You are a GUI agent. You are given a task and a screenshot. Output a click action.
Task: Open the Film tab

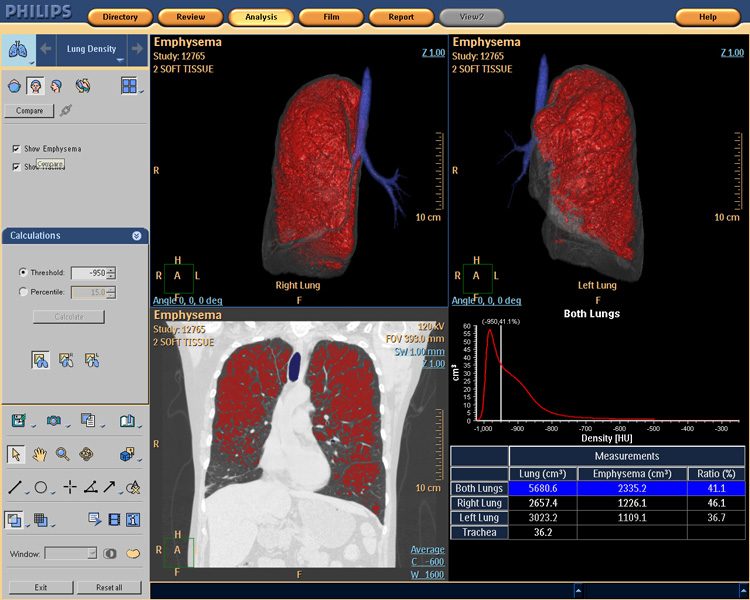tap(331, 17)
